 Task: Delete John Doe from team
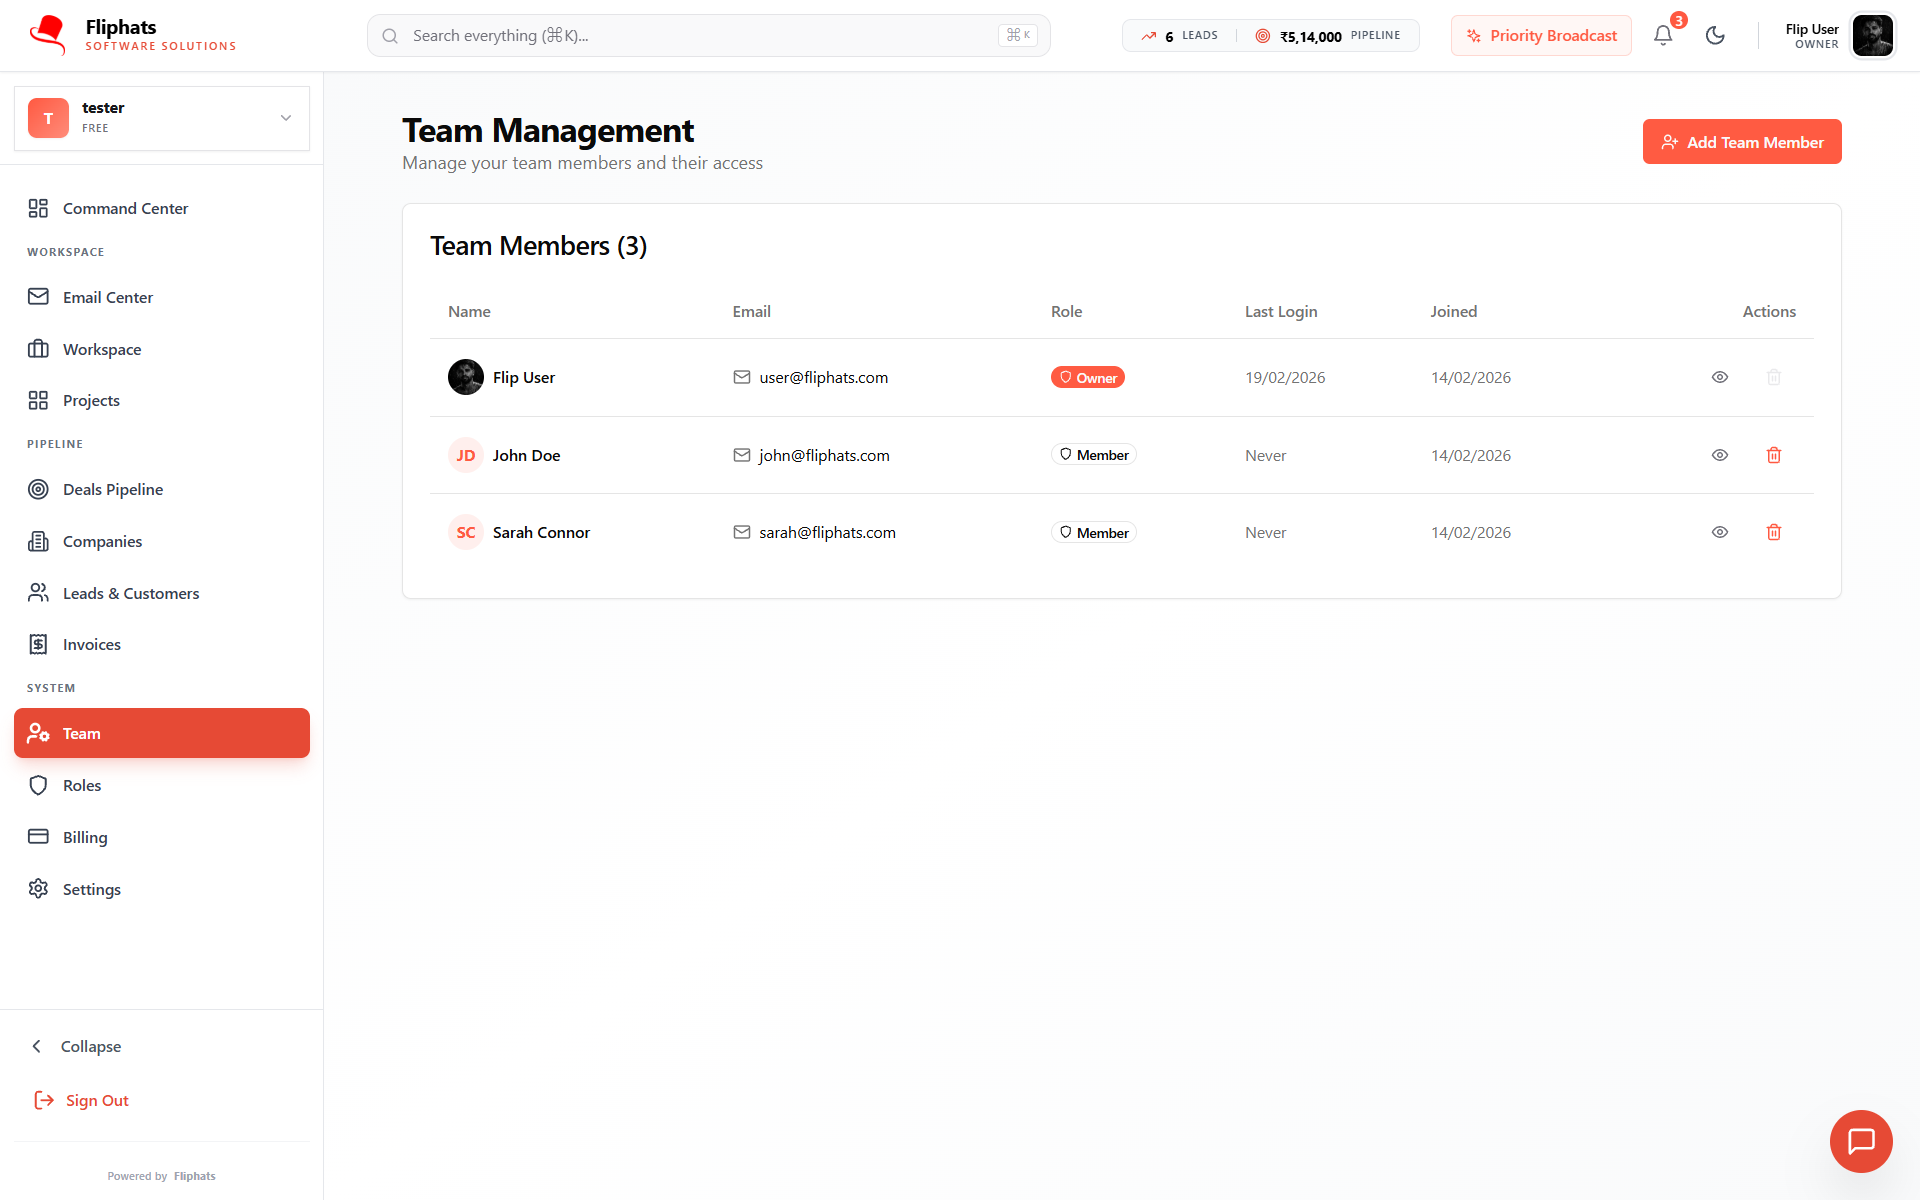[x=1773, y=455]
